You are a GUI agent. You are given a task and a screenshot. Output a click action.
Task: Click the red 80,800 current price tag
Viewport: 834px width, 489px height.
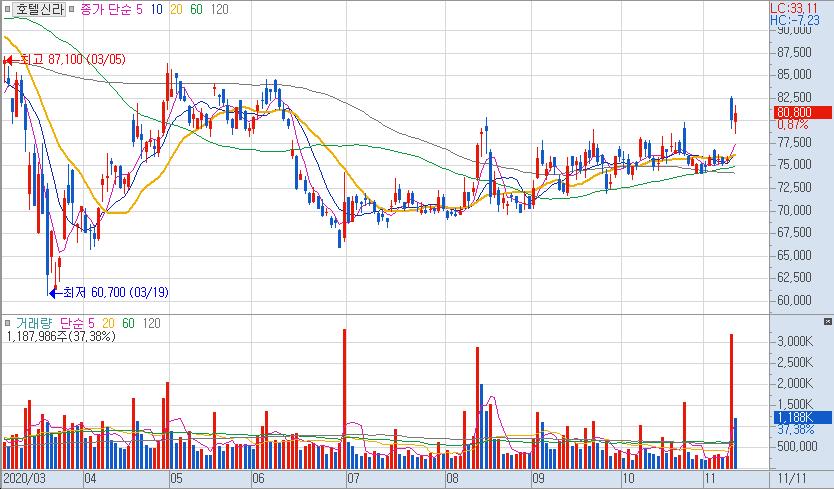(x=803, y=112)
